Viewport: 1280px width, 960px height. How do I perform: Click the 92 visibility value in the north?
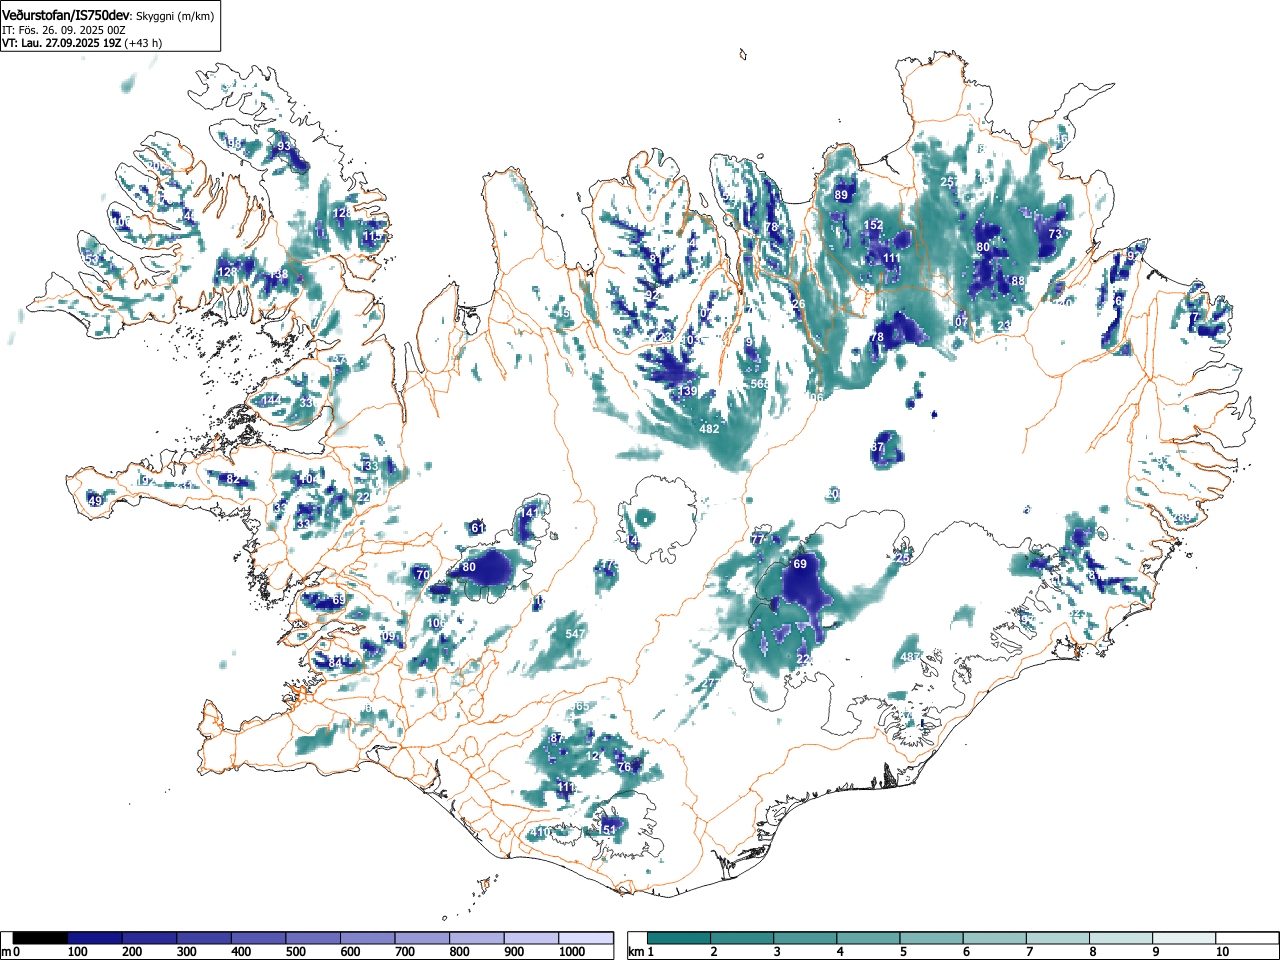pyautogui.click(x=652, y=296)
